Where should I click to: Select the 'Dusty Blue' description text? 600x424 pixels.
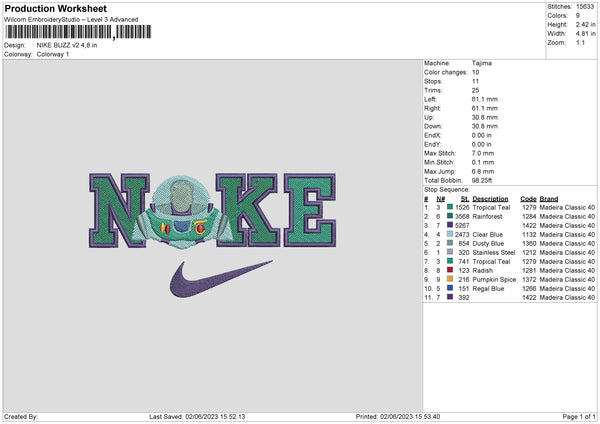point(488,243)
